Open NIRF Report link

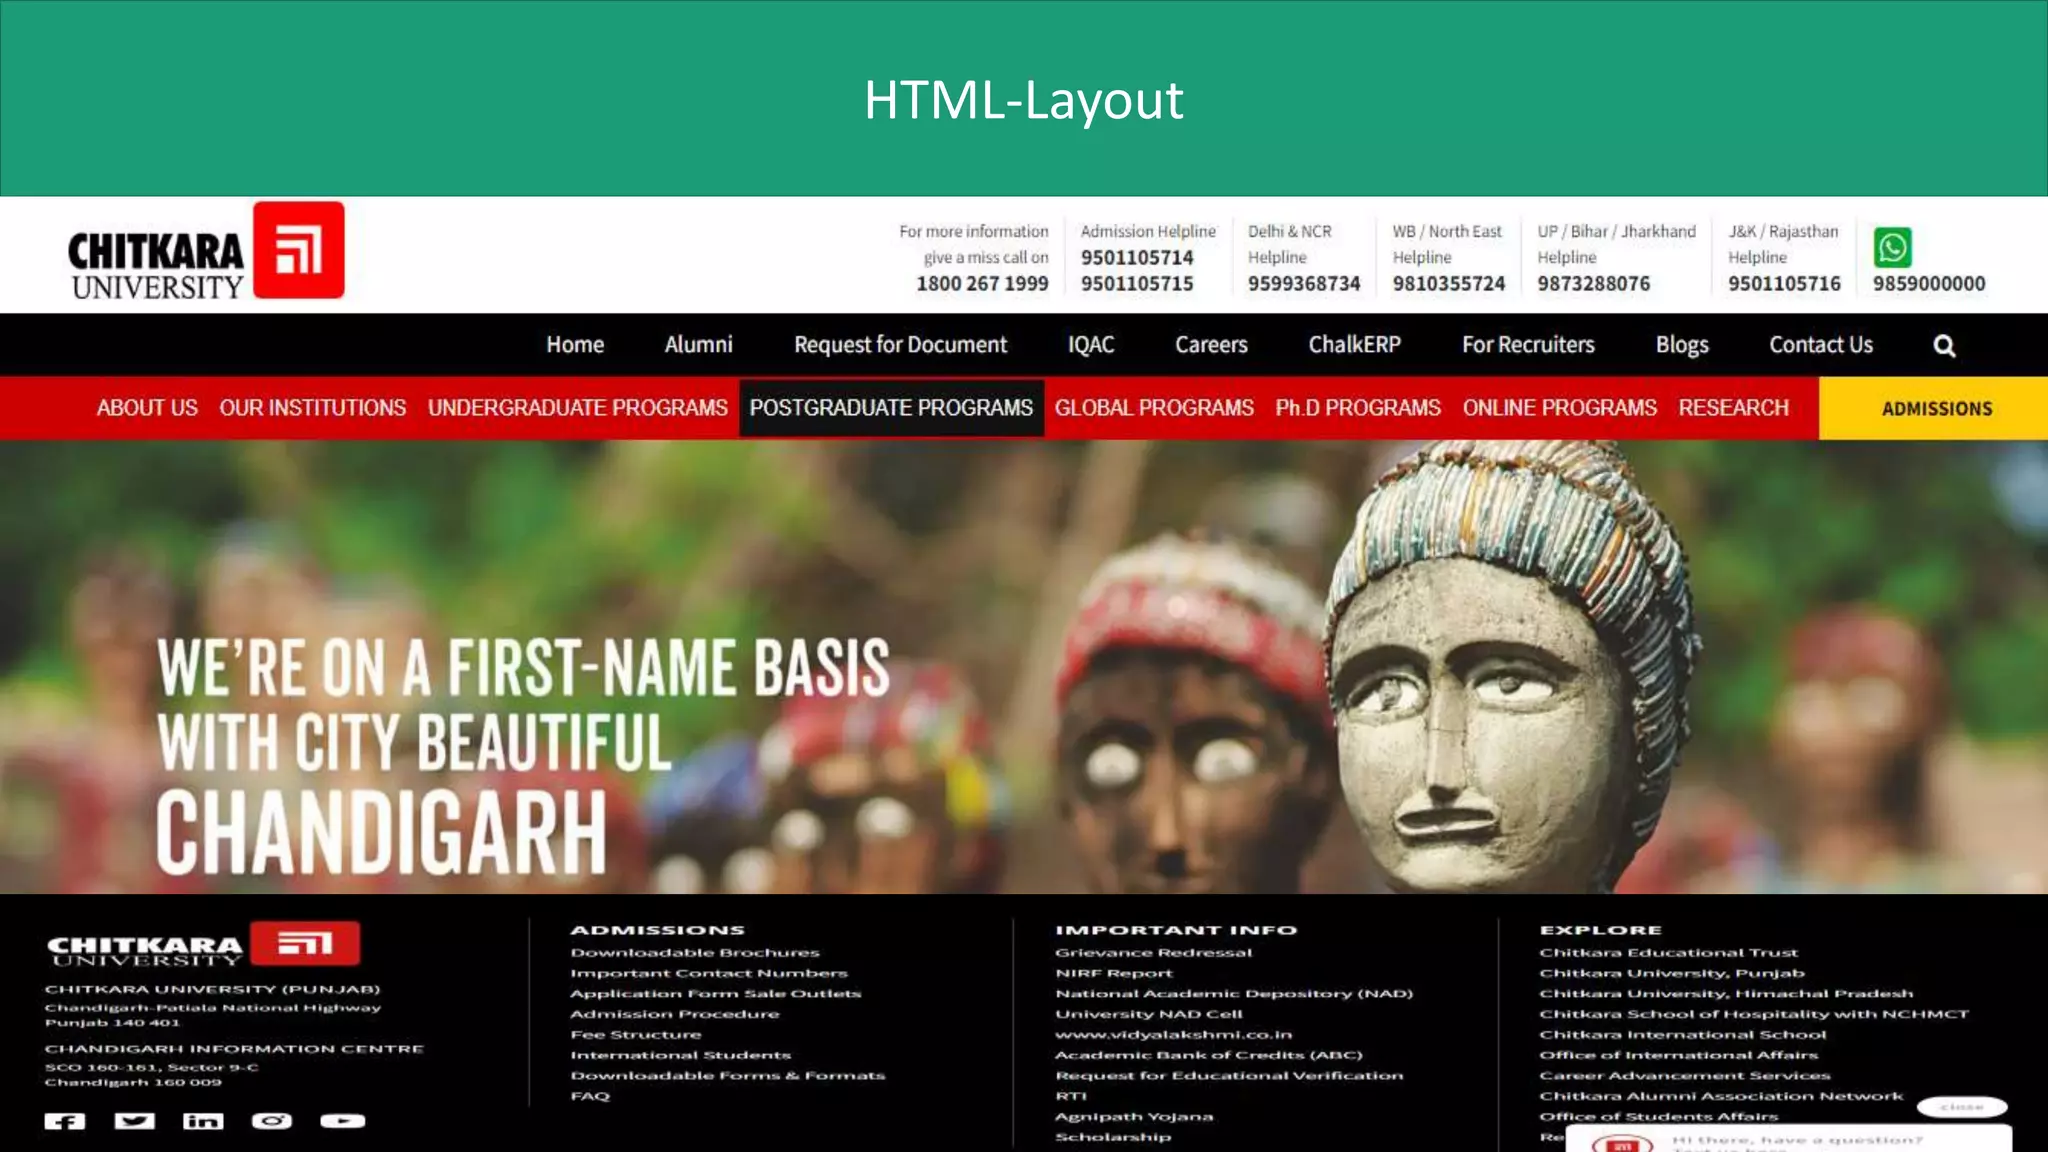(x=1114, y=973)
